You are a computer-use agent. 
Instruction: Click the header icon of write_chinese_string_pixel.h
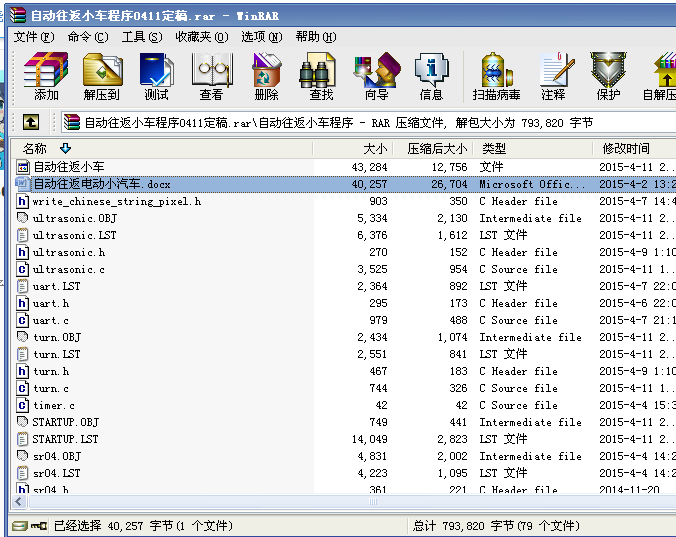(x=23, y=201)
